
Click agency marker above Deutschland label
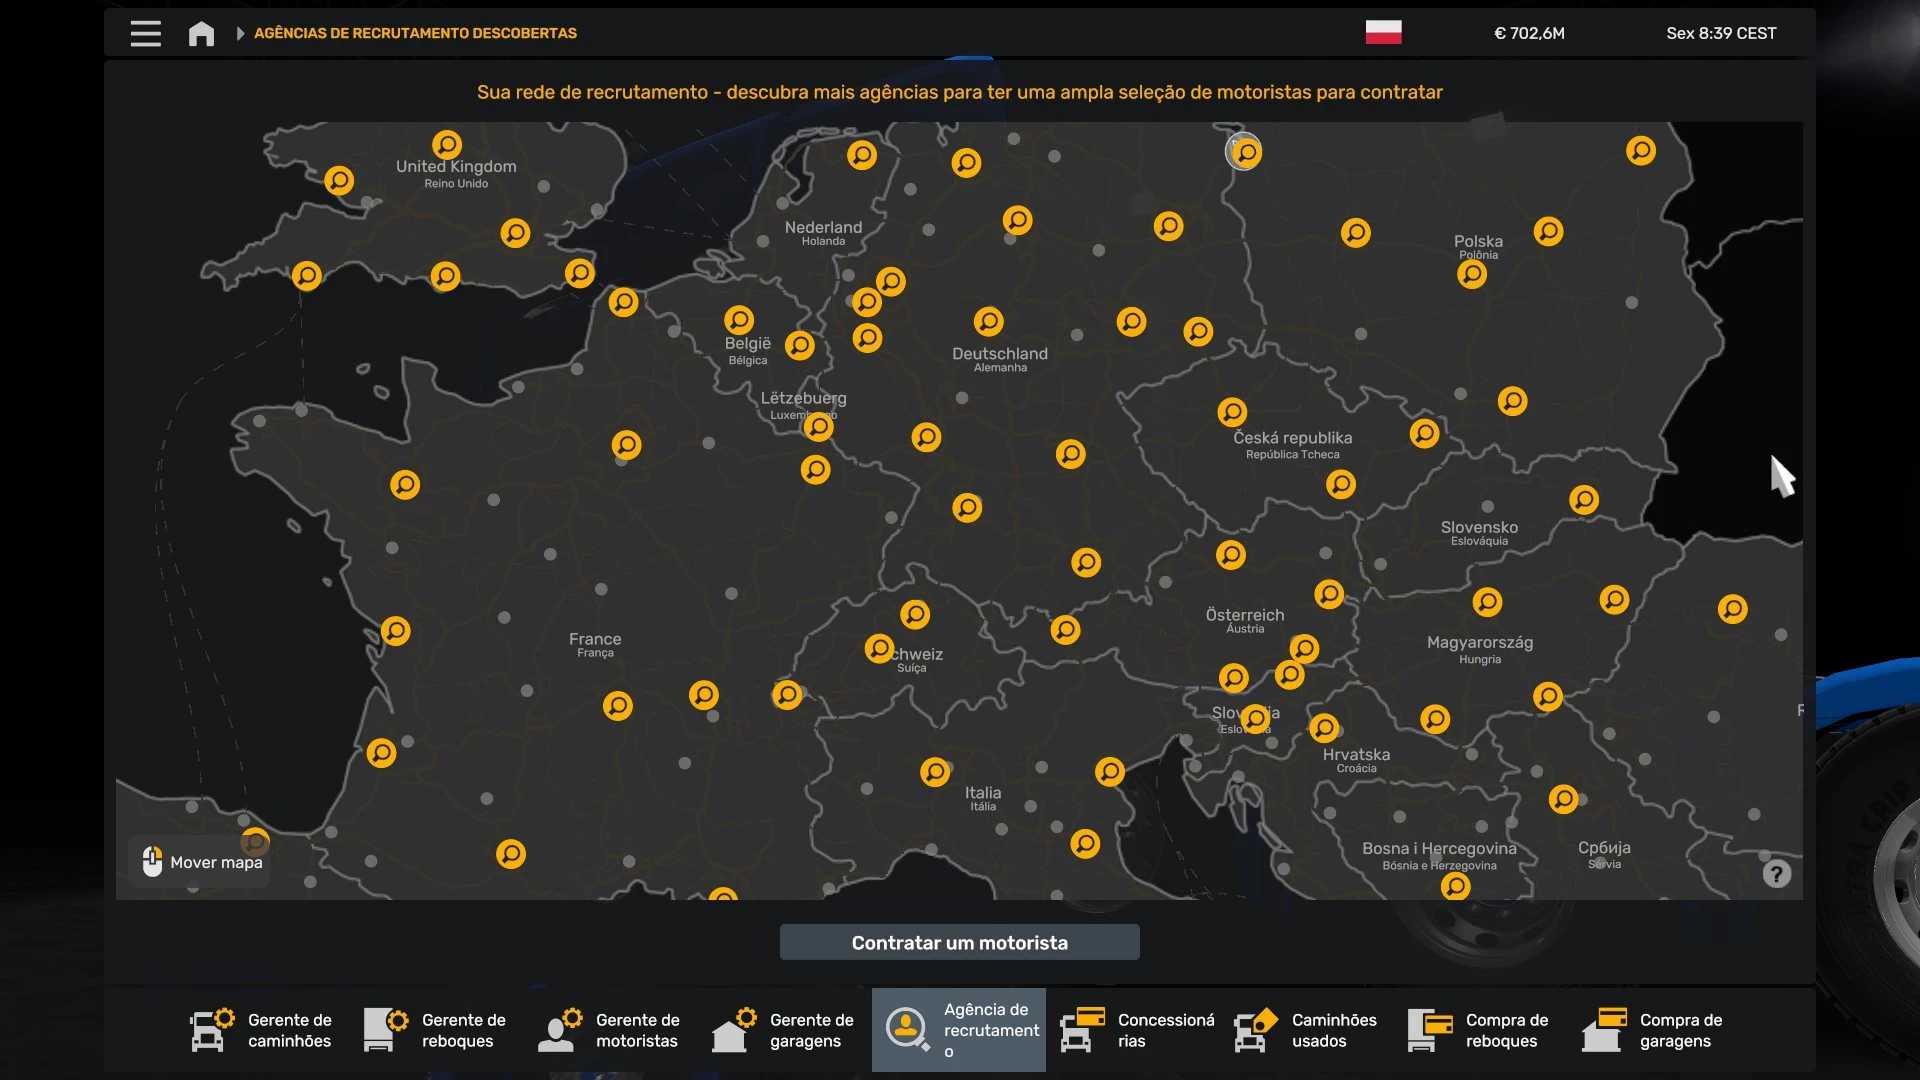click(988, 321)
